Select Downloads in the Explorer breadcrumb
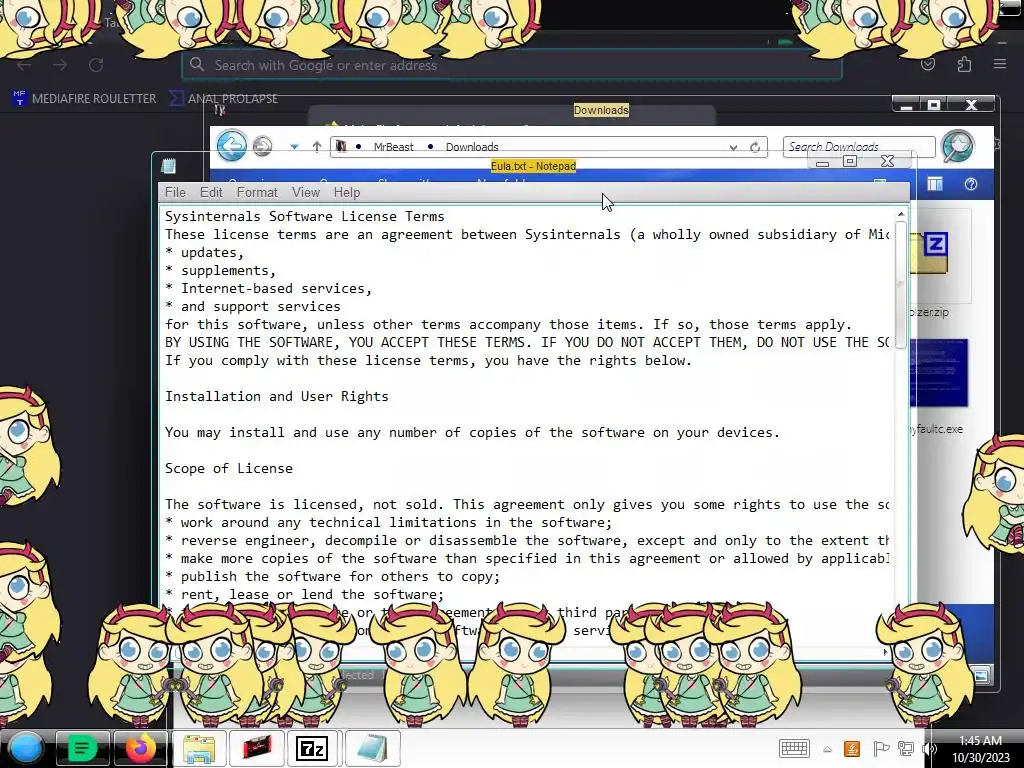The width and height of the screenshot is (1024, 768). tap(472, 147)
